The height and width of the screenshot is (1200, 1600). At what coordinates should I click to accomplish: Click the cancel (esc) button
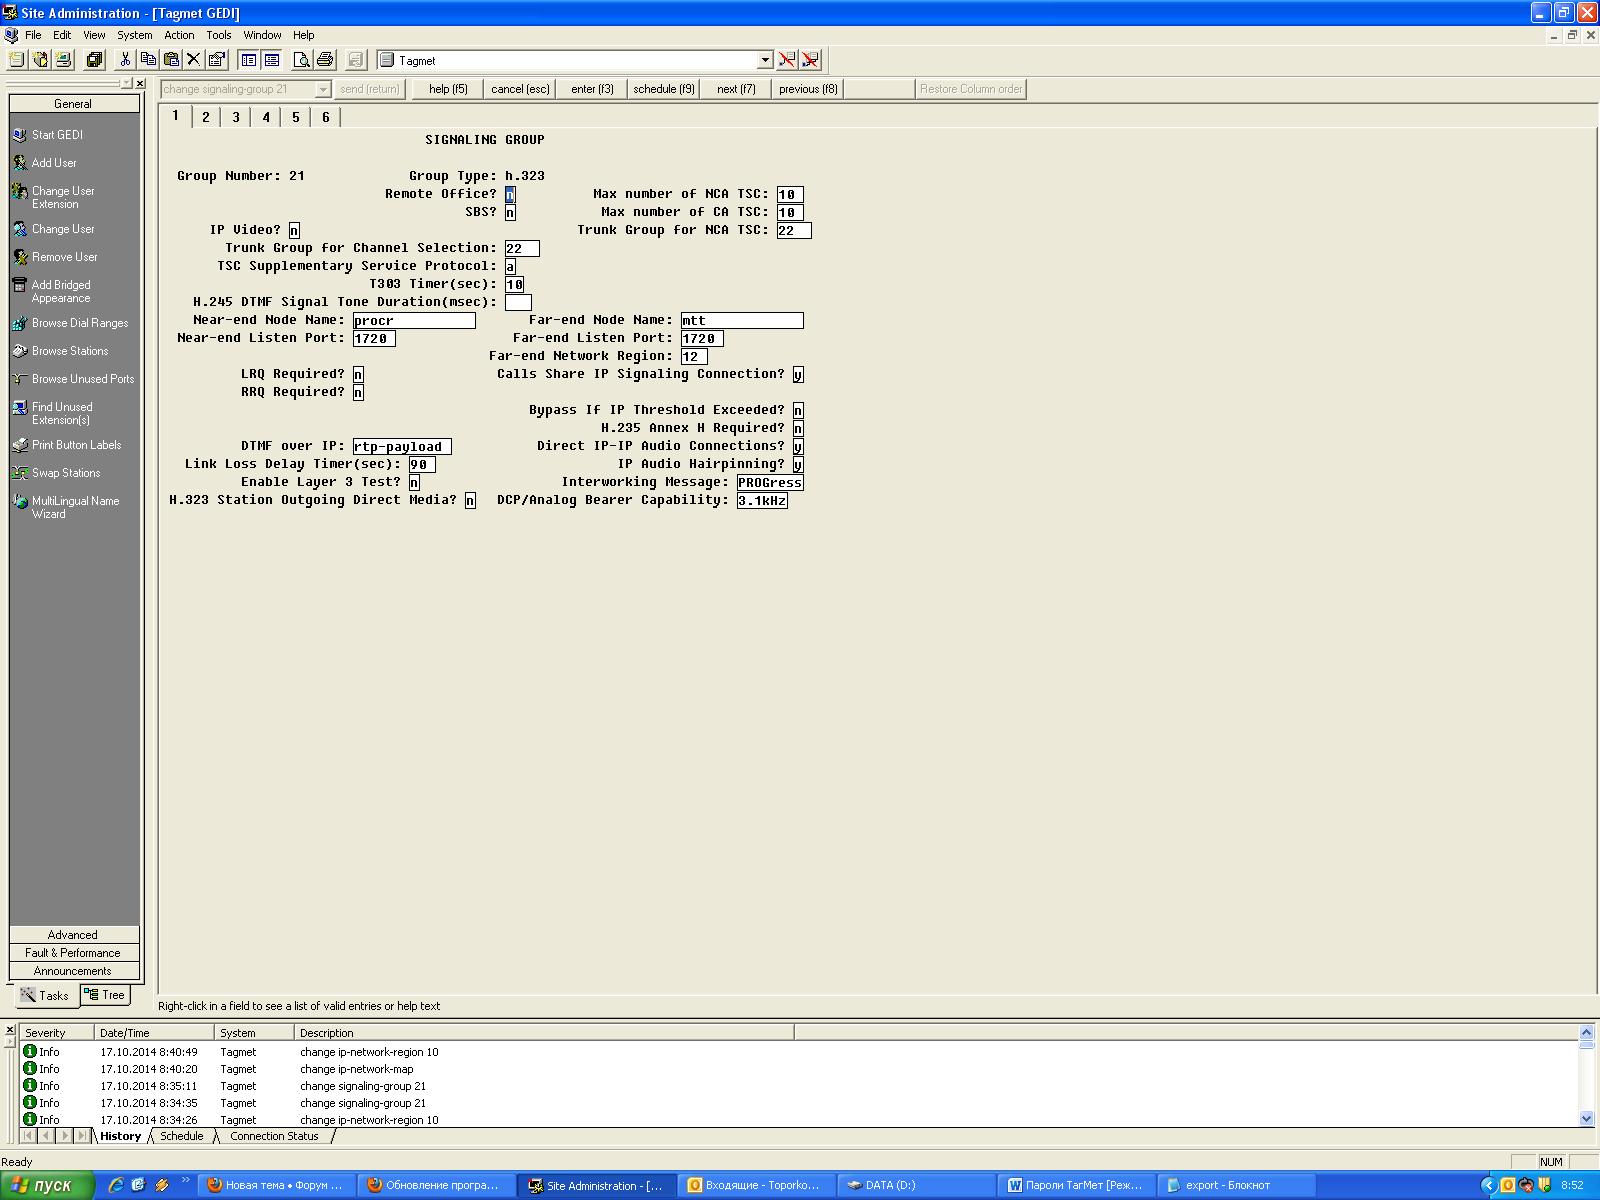coord(520,89)
